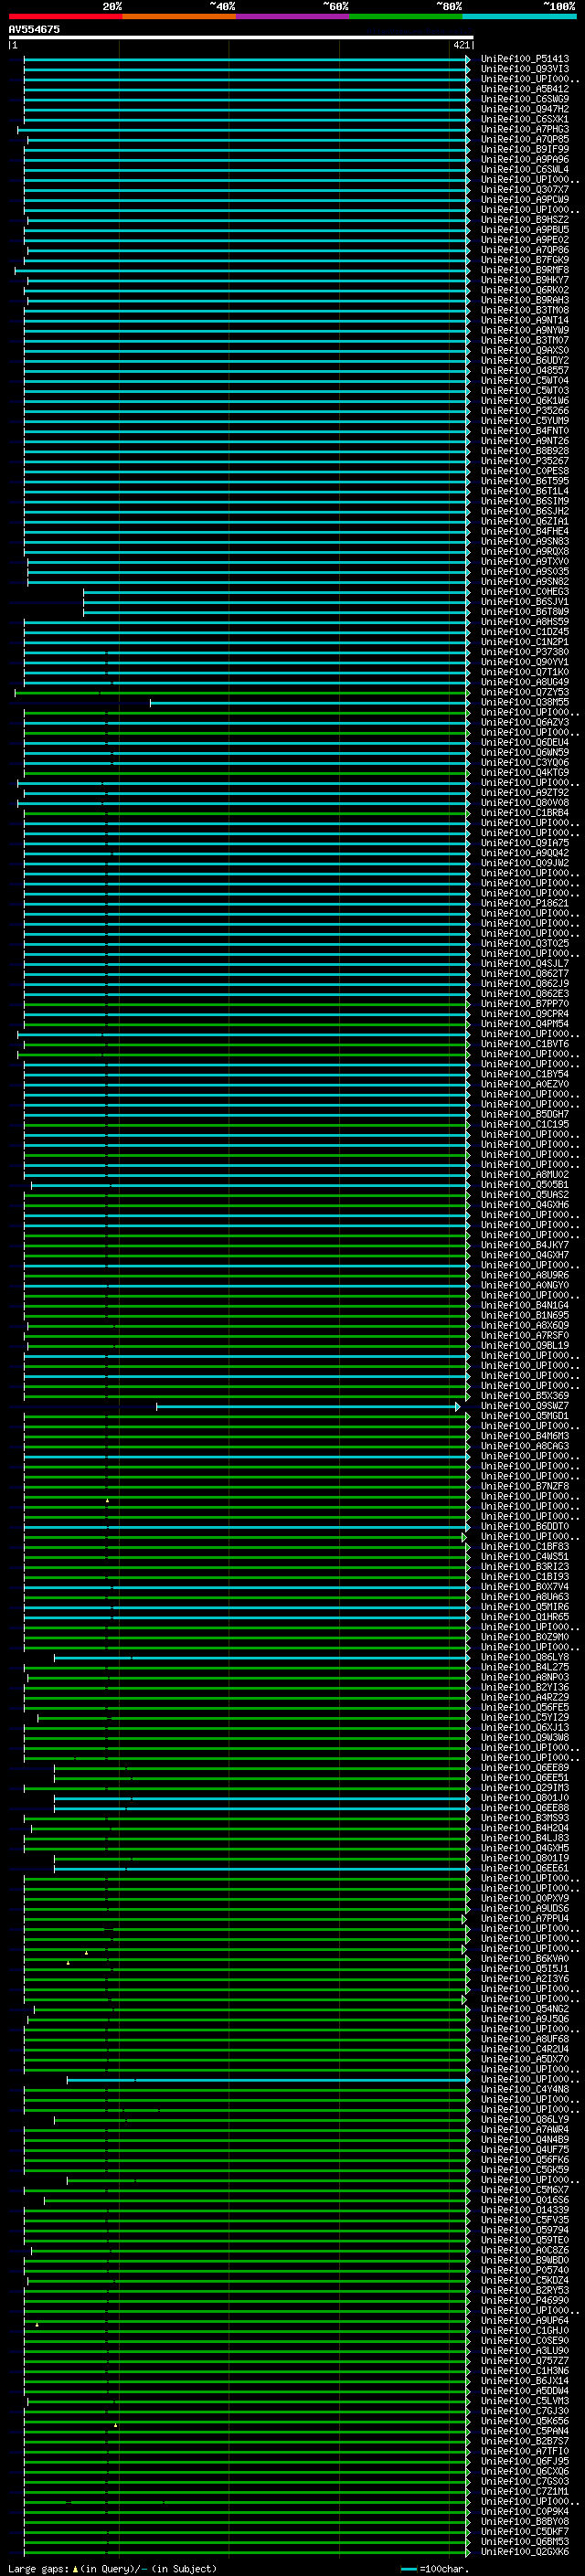Follow the UniRef100_B6DDT0 hit link
The height and width of the screenshot is (2576, 585).
click(x=524, y=1526)
